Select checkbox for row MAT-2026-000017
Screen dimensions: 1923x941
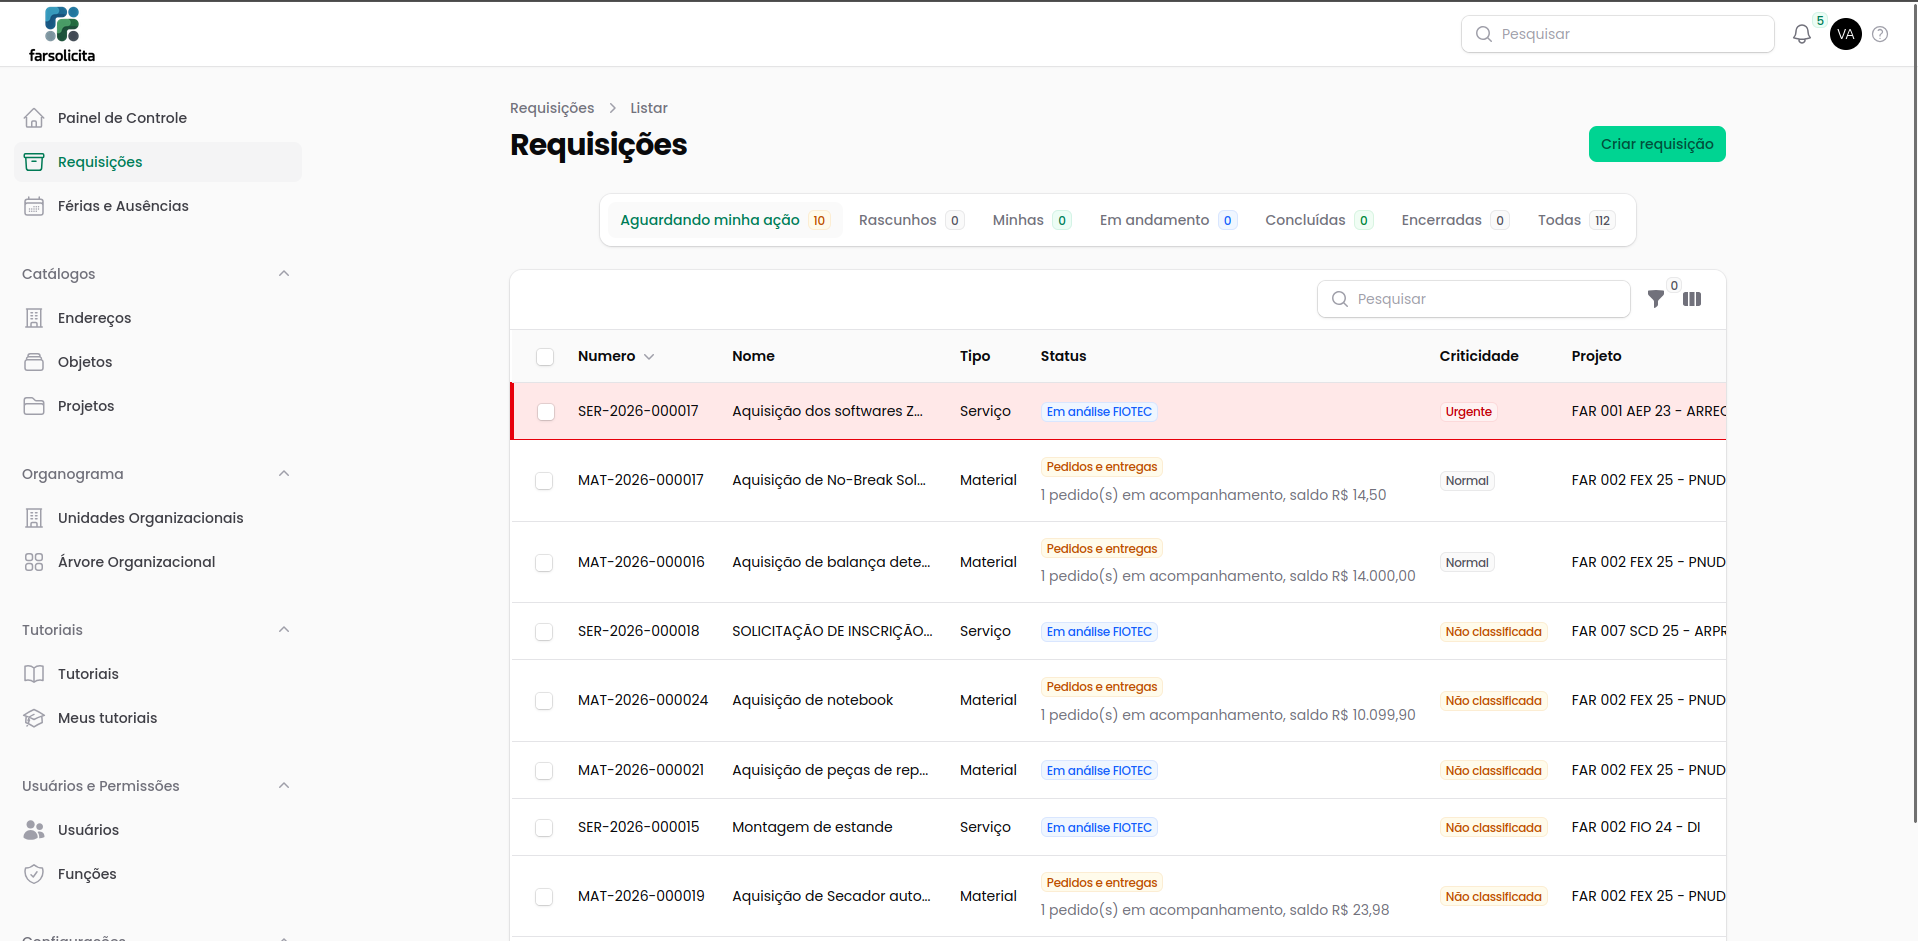point(544,481)
